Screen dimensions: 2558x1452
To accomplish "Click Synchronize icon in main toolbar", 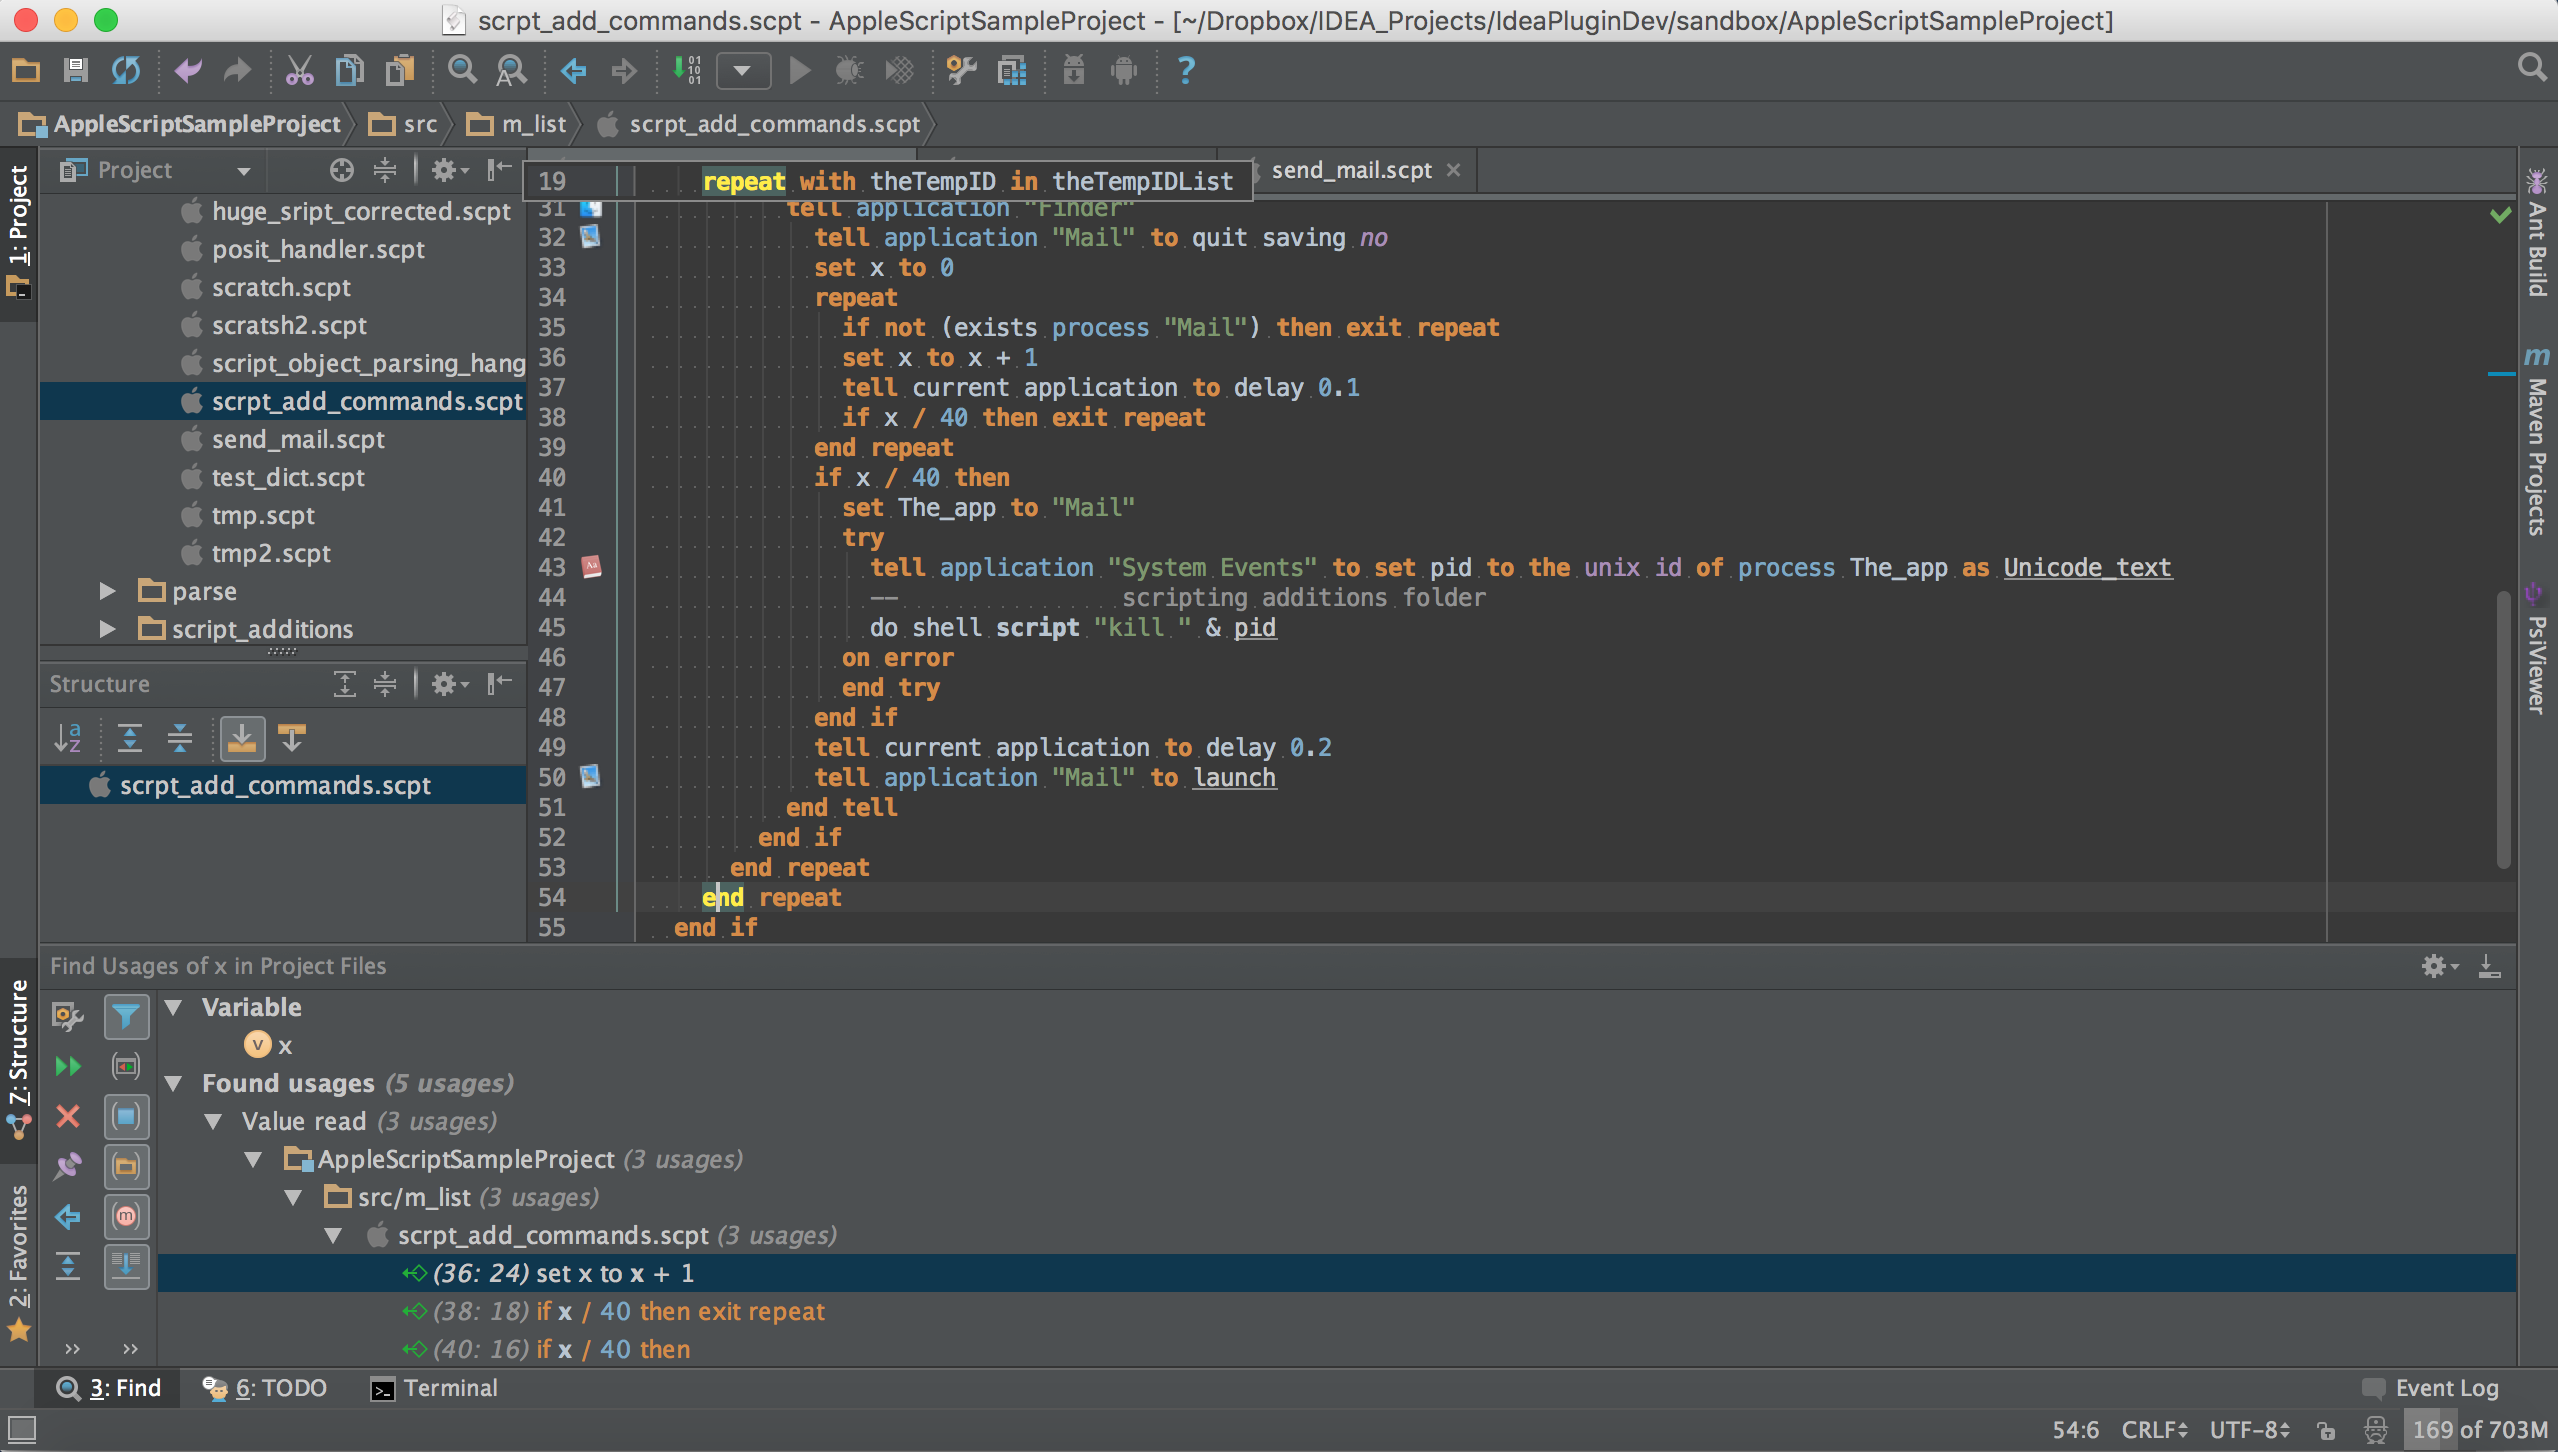I will [126, 70].
